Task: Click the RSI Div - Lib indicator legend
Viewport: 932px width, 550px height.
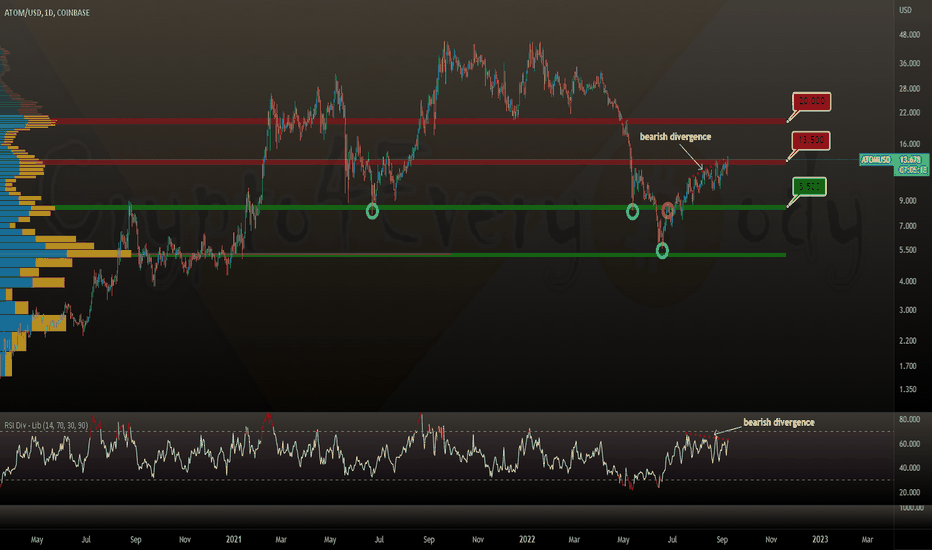Action: click(x=46, y=426)
